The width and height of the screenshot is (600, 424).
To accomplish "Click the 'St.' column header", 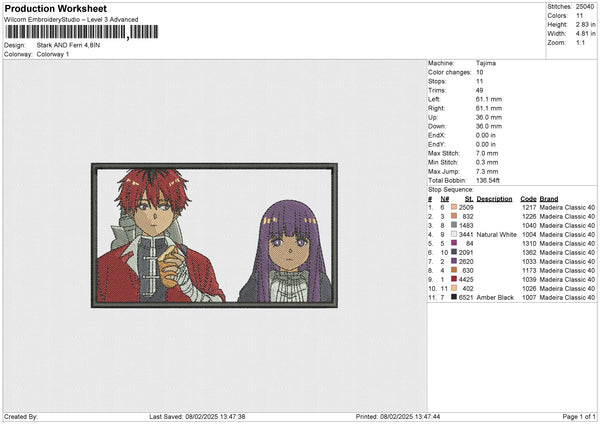I will coord(469,199).
